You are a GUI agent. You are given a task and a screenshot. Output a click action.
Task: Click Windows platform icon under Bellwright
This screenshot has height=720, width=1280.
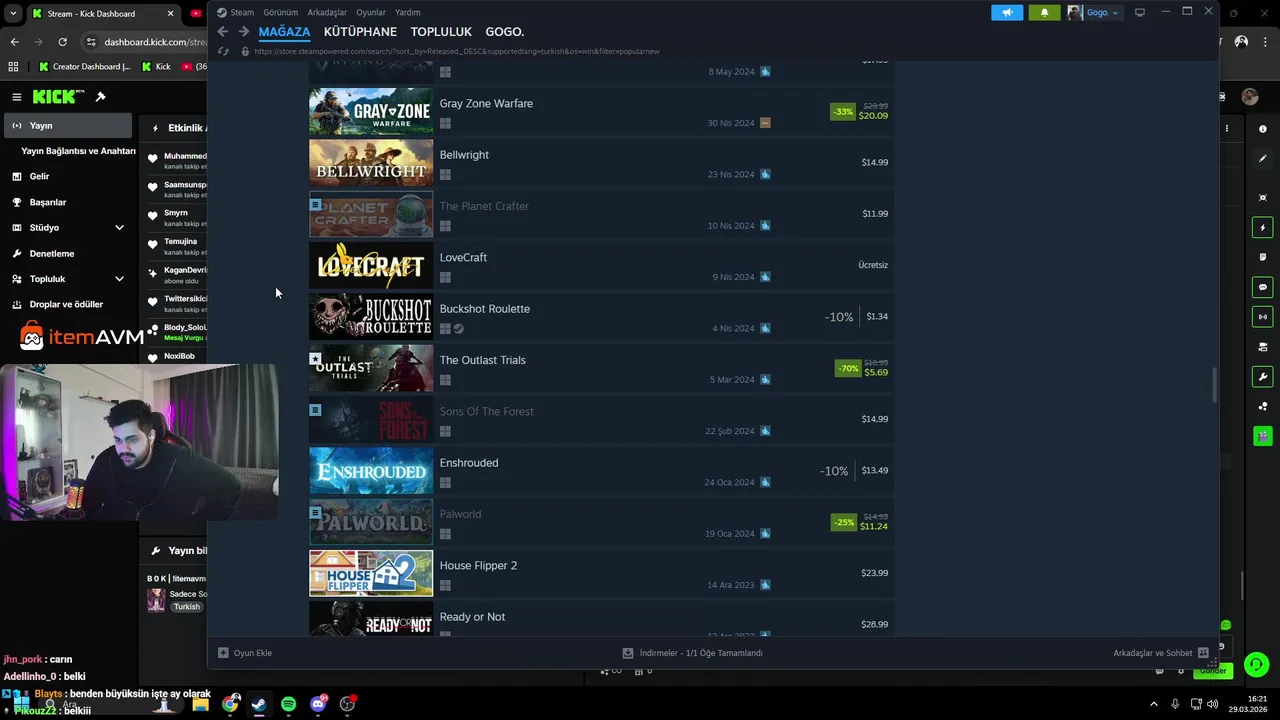[445, 175]
